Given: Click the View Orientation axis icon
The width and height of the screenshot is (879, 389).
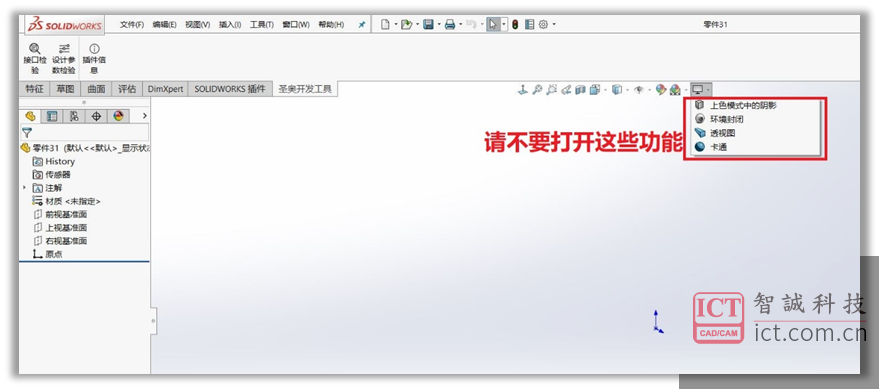Looking at the screenshot, I should point(522,89).
